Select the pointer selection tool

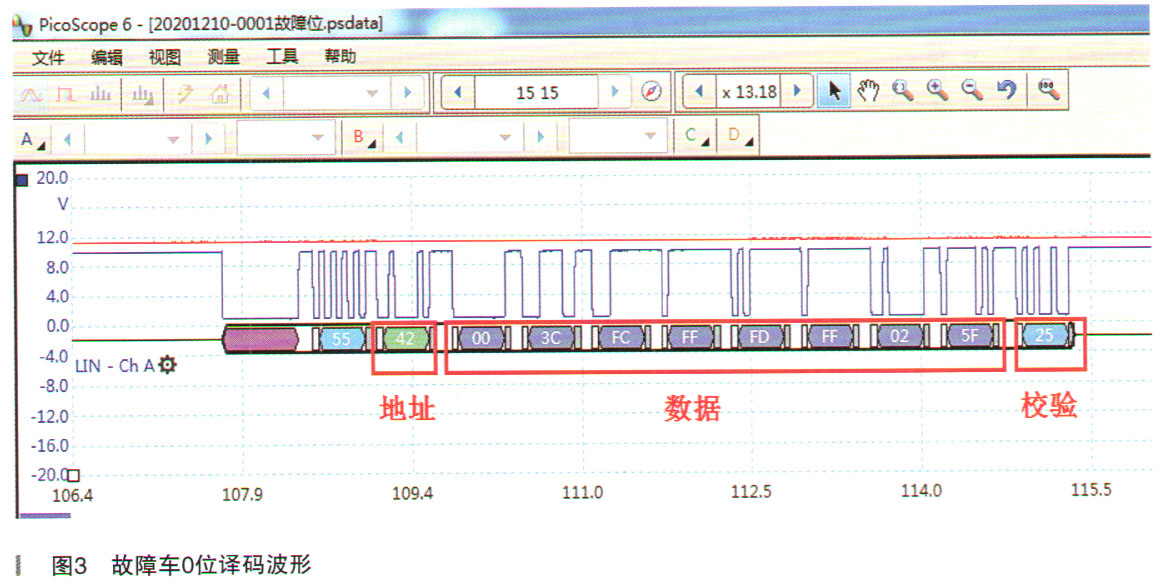click(834, 91)
